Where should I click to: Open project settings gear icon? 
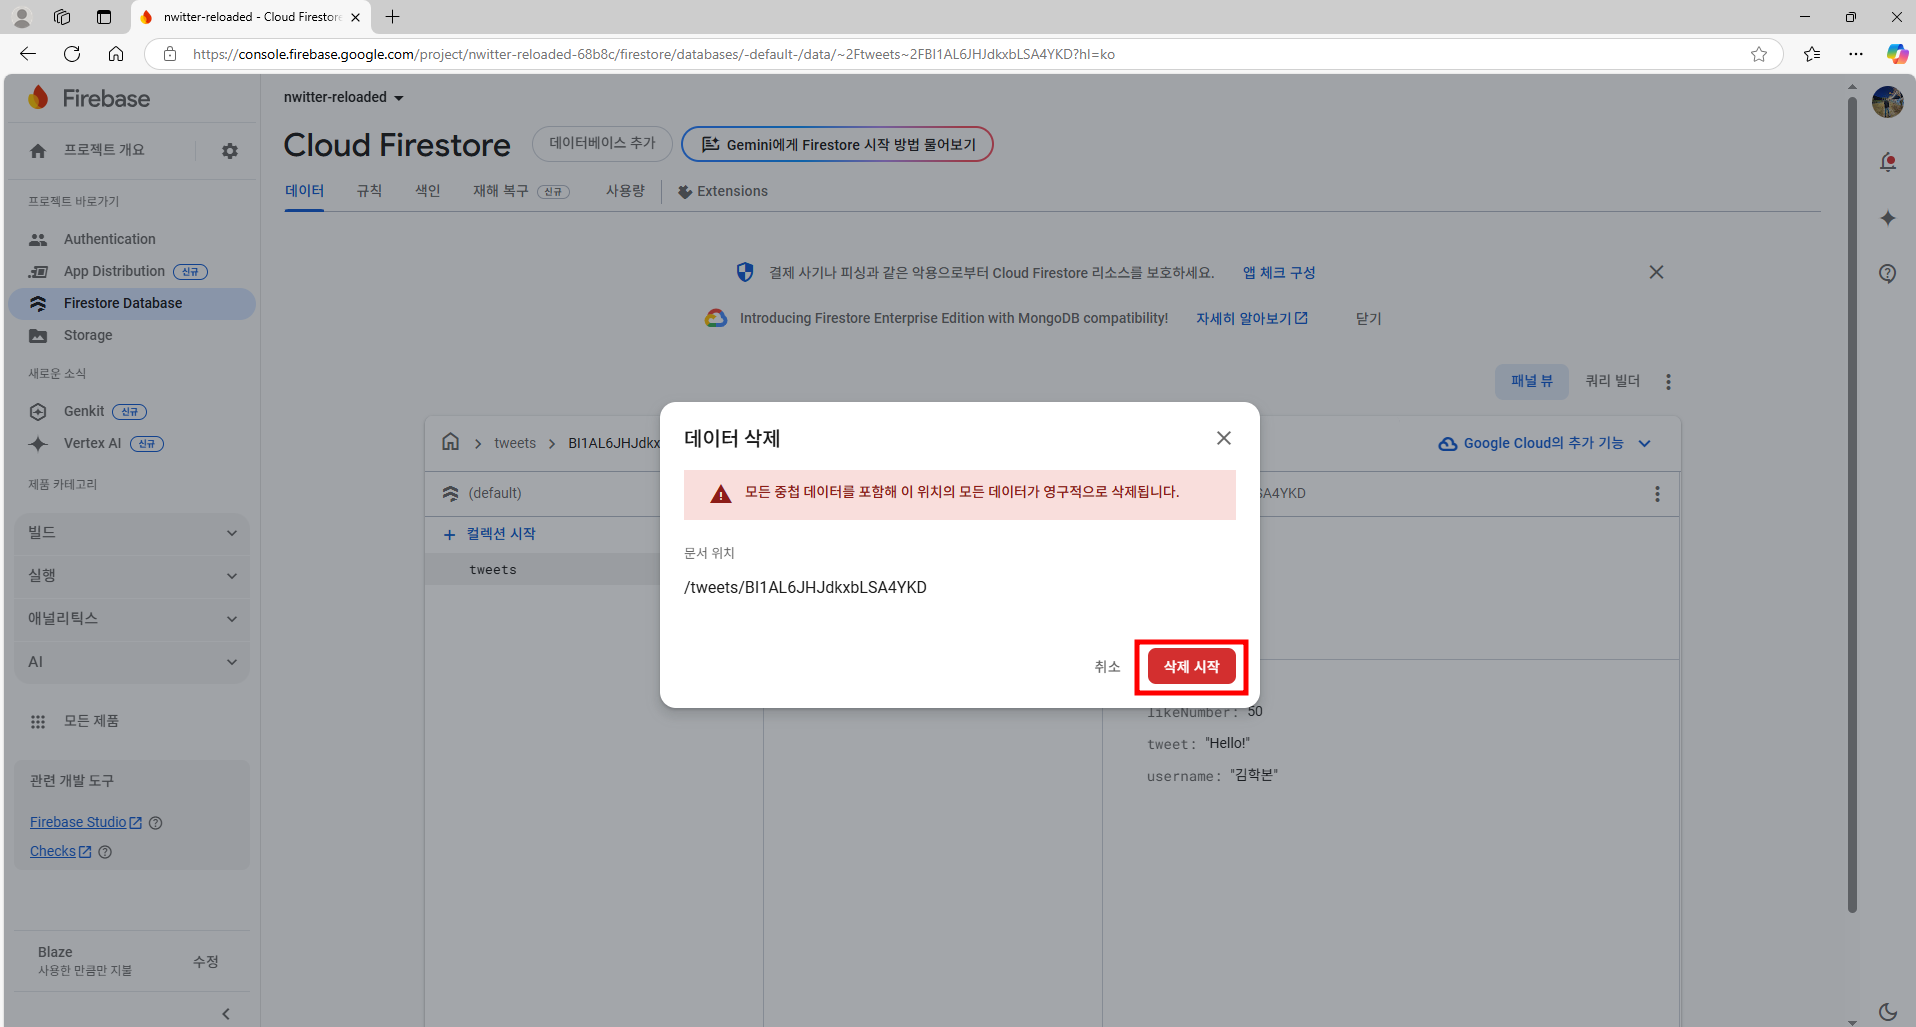[230, 151]
